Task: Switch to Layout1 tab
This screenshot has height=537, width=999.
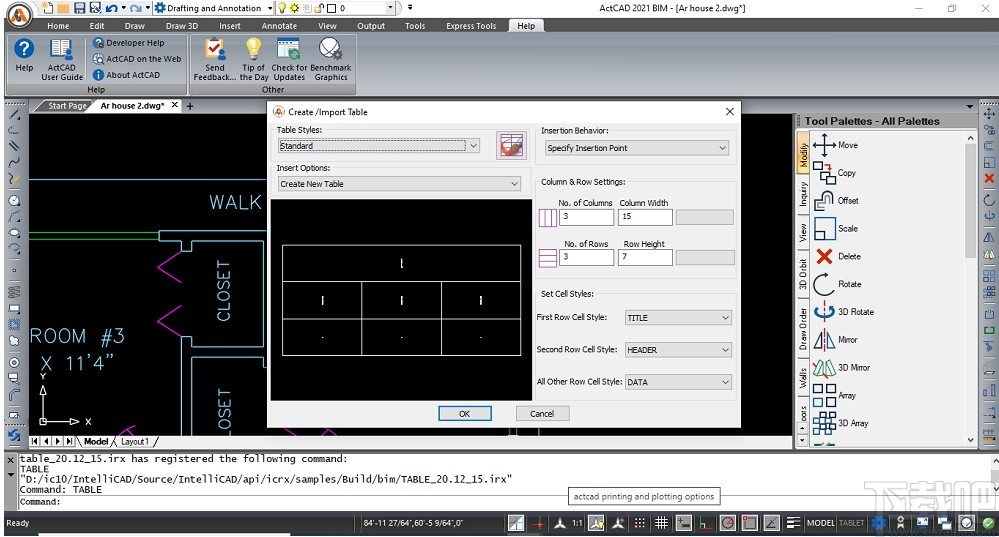Action: tap(135, 441)
